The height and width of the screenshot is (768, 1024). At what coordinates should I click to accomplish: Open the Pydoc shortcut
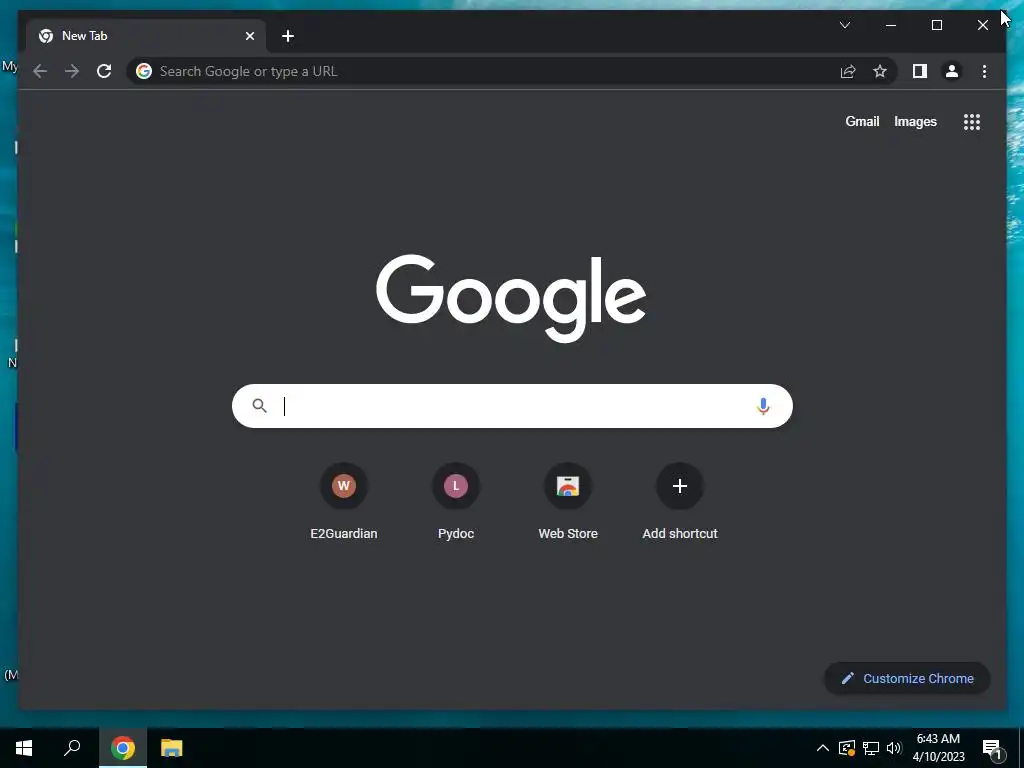[x=456, y=501]
